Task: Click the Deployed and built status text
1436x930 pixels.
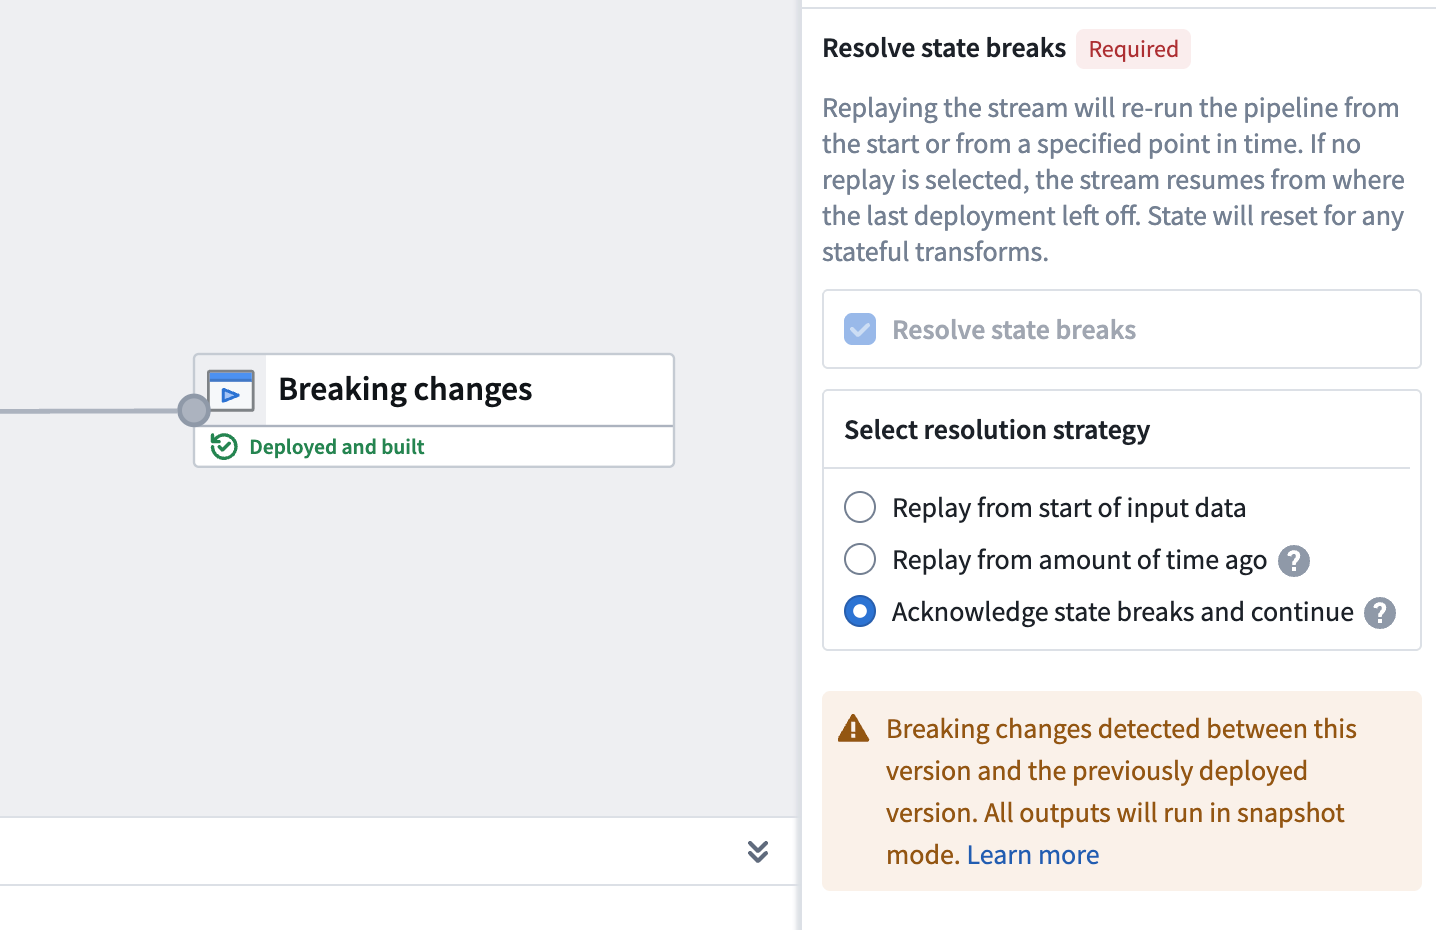Action: [x=337, y=447]
